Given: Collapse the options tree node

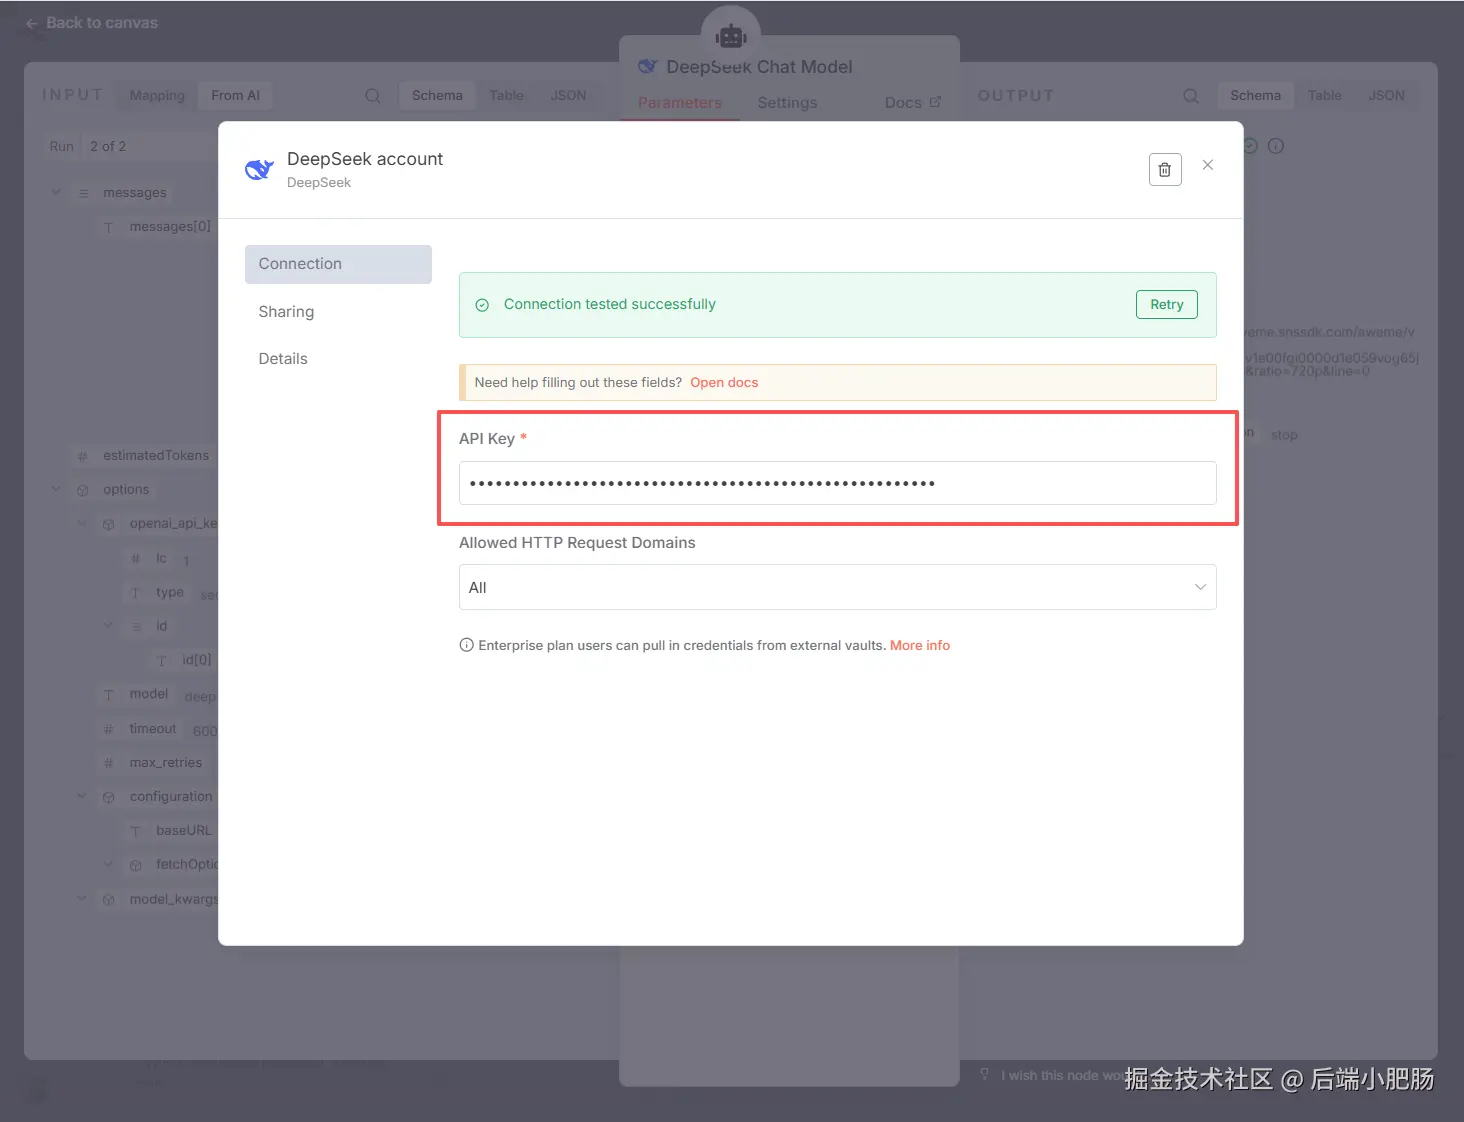Looking at the screenshot, I should 56,489.
